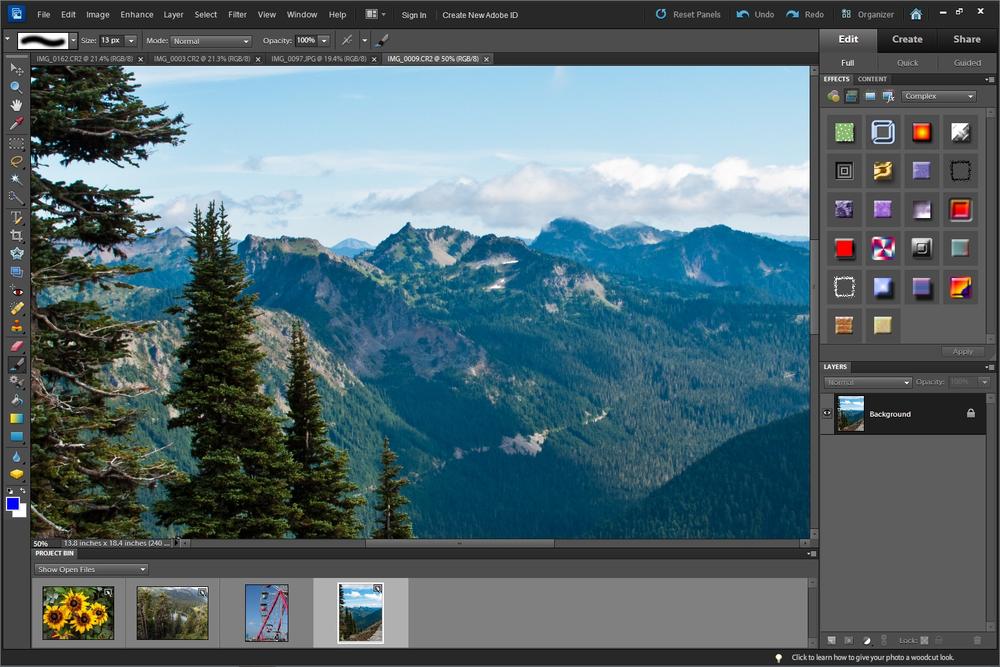Open the Show Open Files dropdown
The image size is (1000, 667).
tap(91, 569)
